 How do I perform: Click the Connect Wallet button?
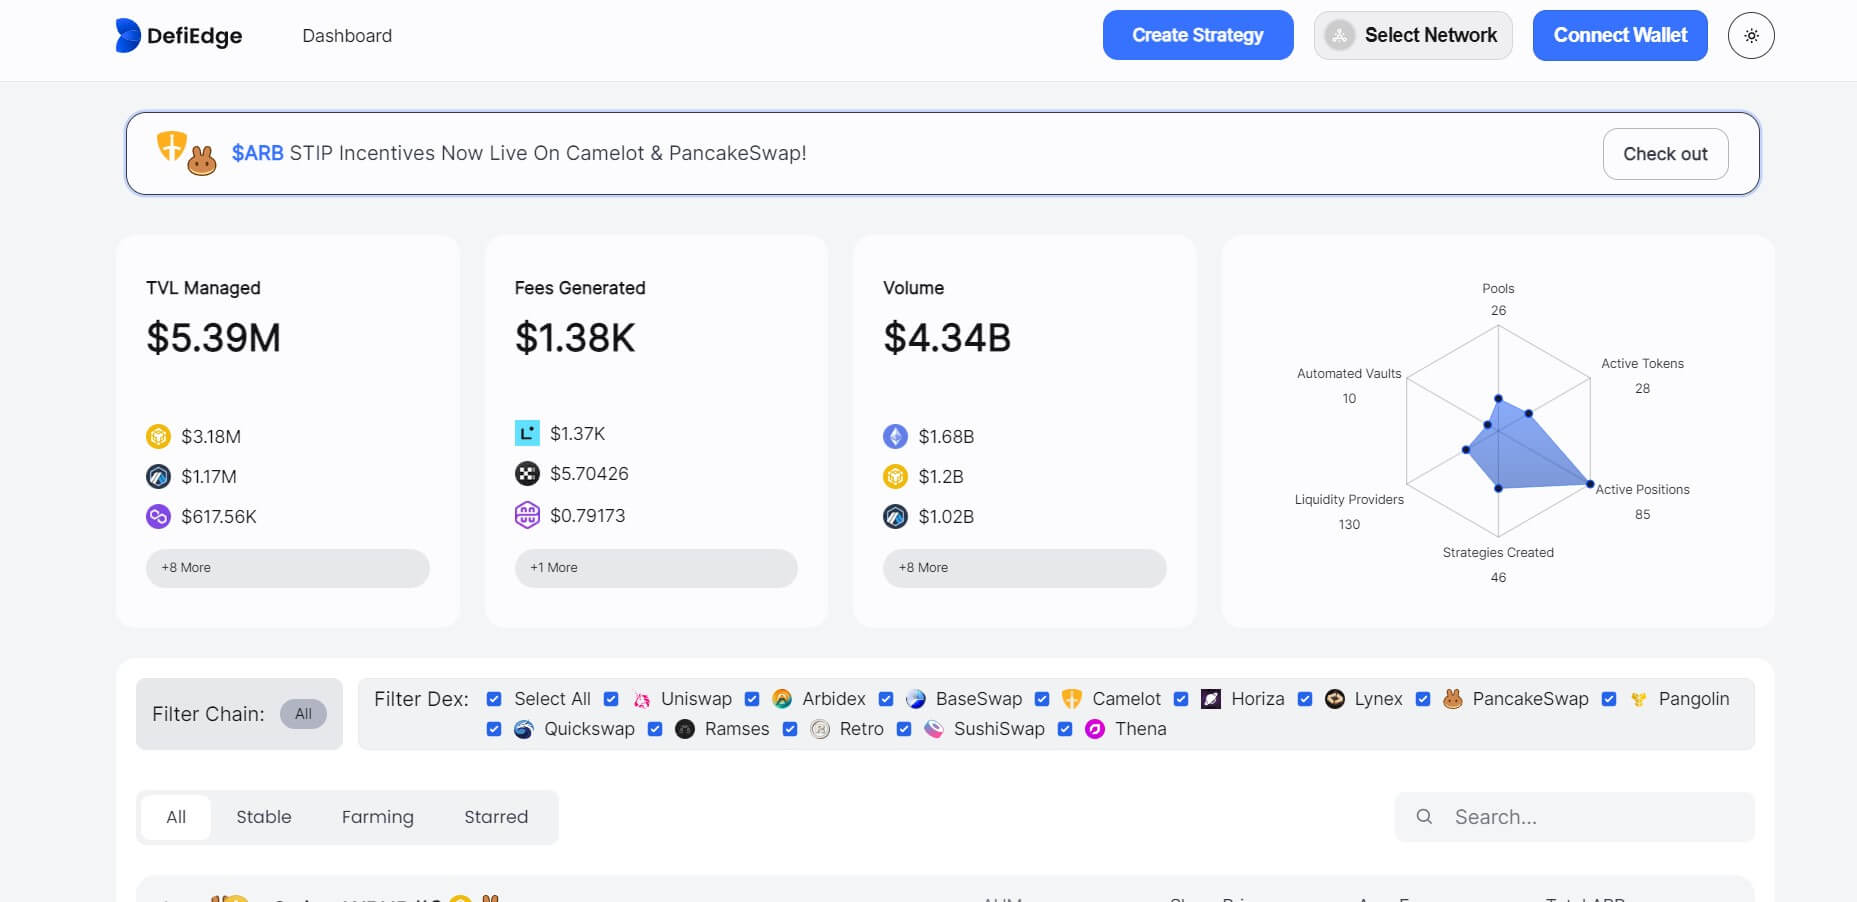pyautogui.click(x=1620, y=36)
